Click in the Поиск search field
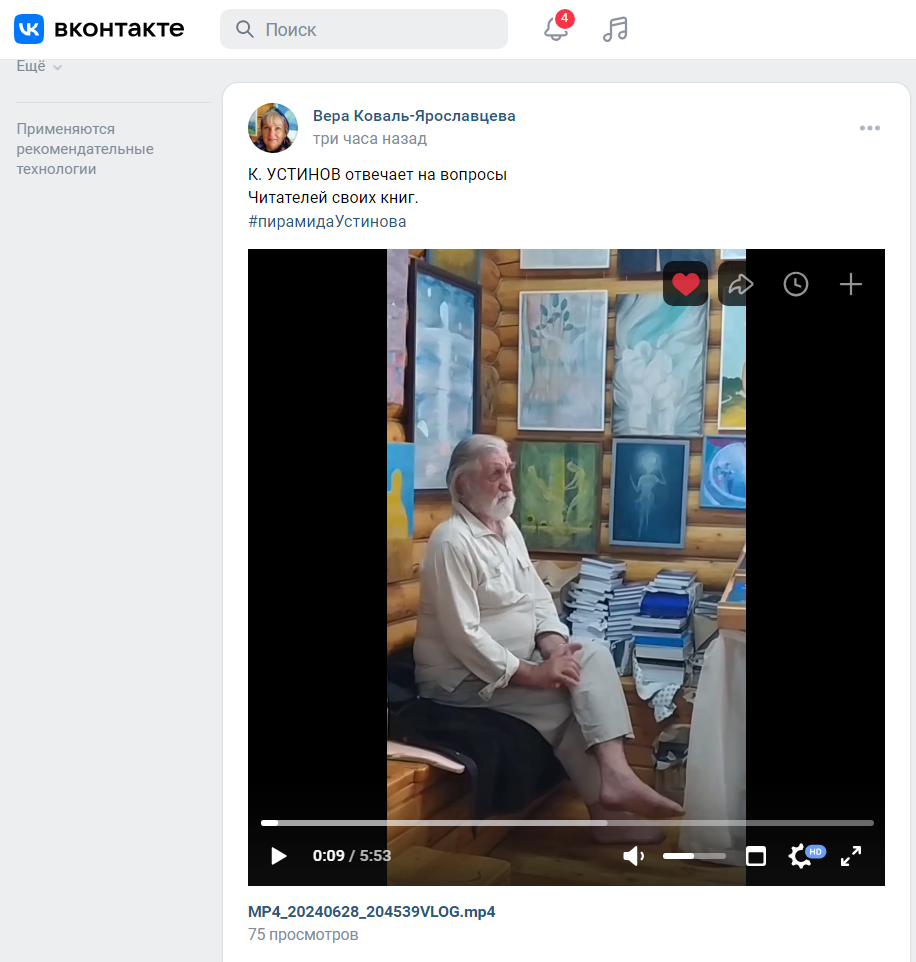The width and height of the screenshot is (916, 962). (x=380, y=29)
